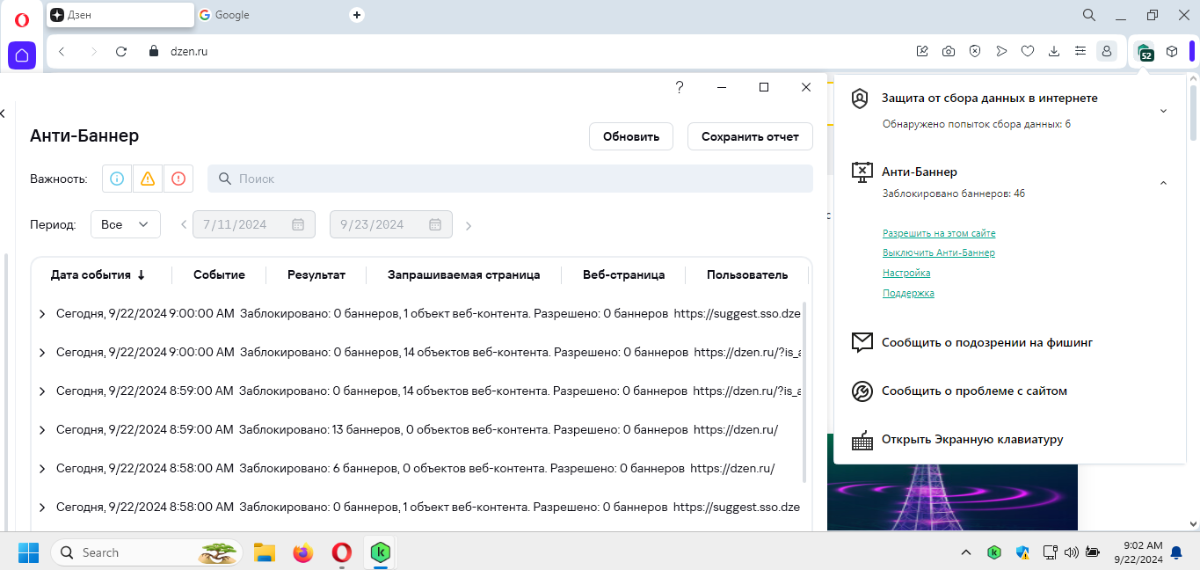
Task: Open Kaspersky from the Windows taskbar
Action: click(x=380, y=552)
